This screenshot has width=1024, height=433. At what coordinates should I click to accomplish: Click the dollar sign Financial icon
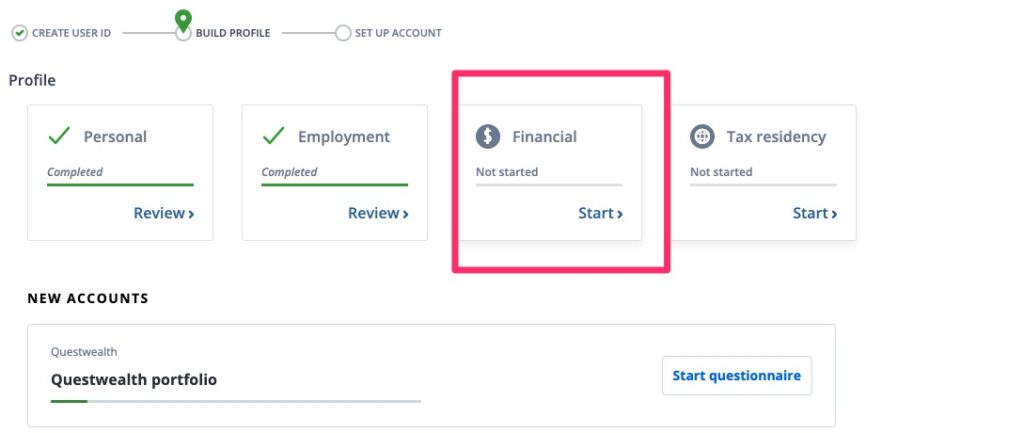[x=487, y=136]
